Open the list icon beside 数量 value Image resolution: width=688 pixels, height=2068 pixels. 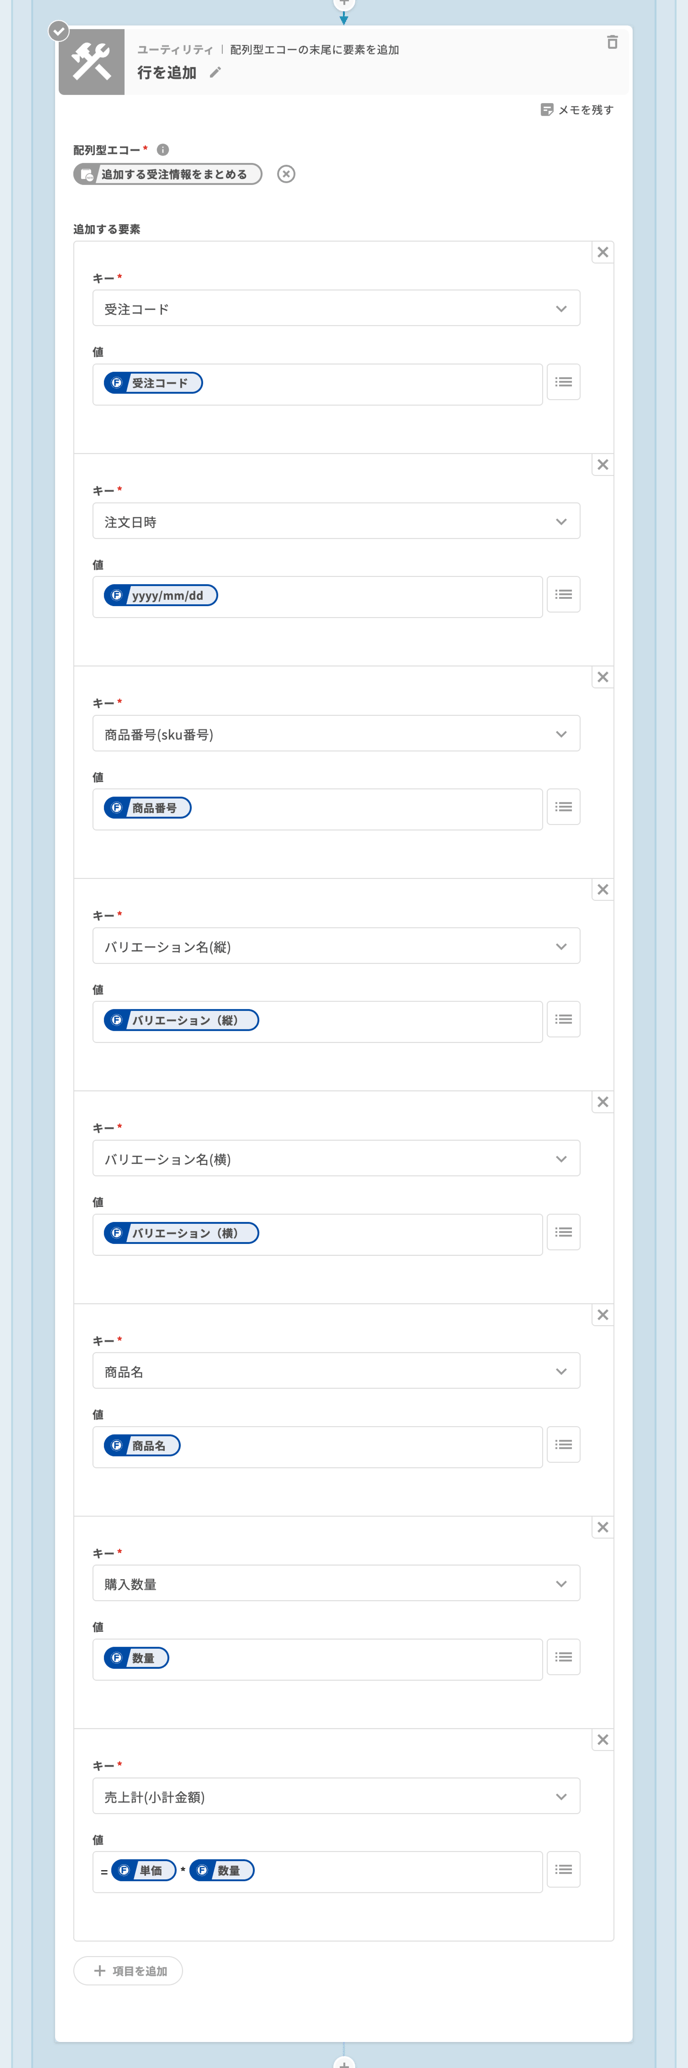pyautogui.click(x=564, y=1657)
